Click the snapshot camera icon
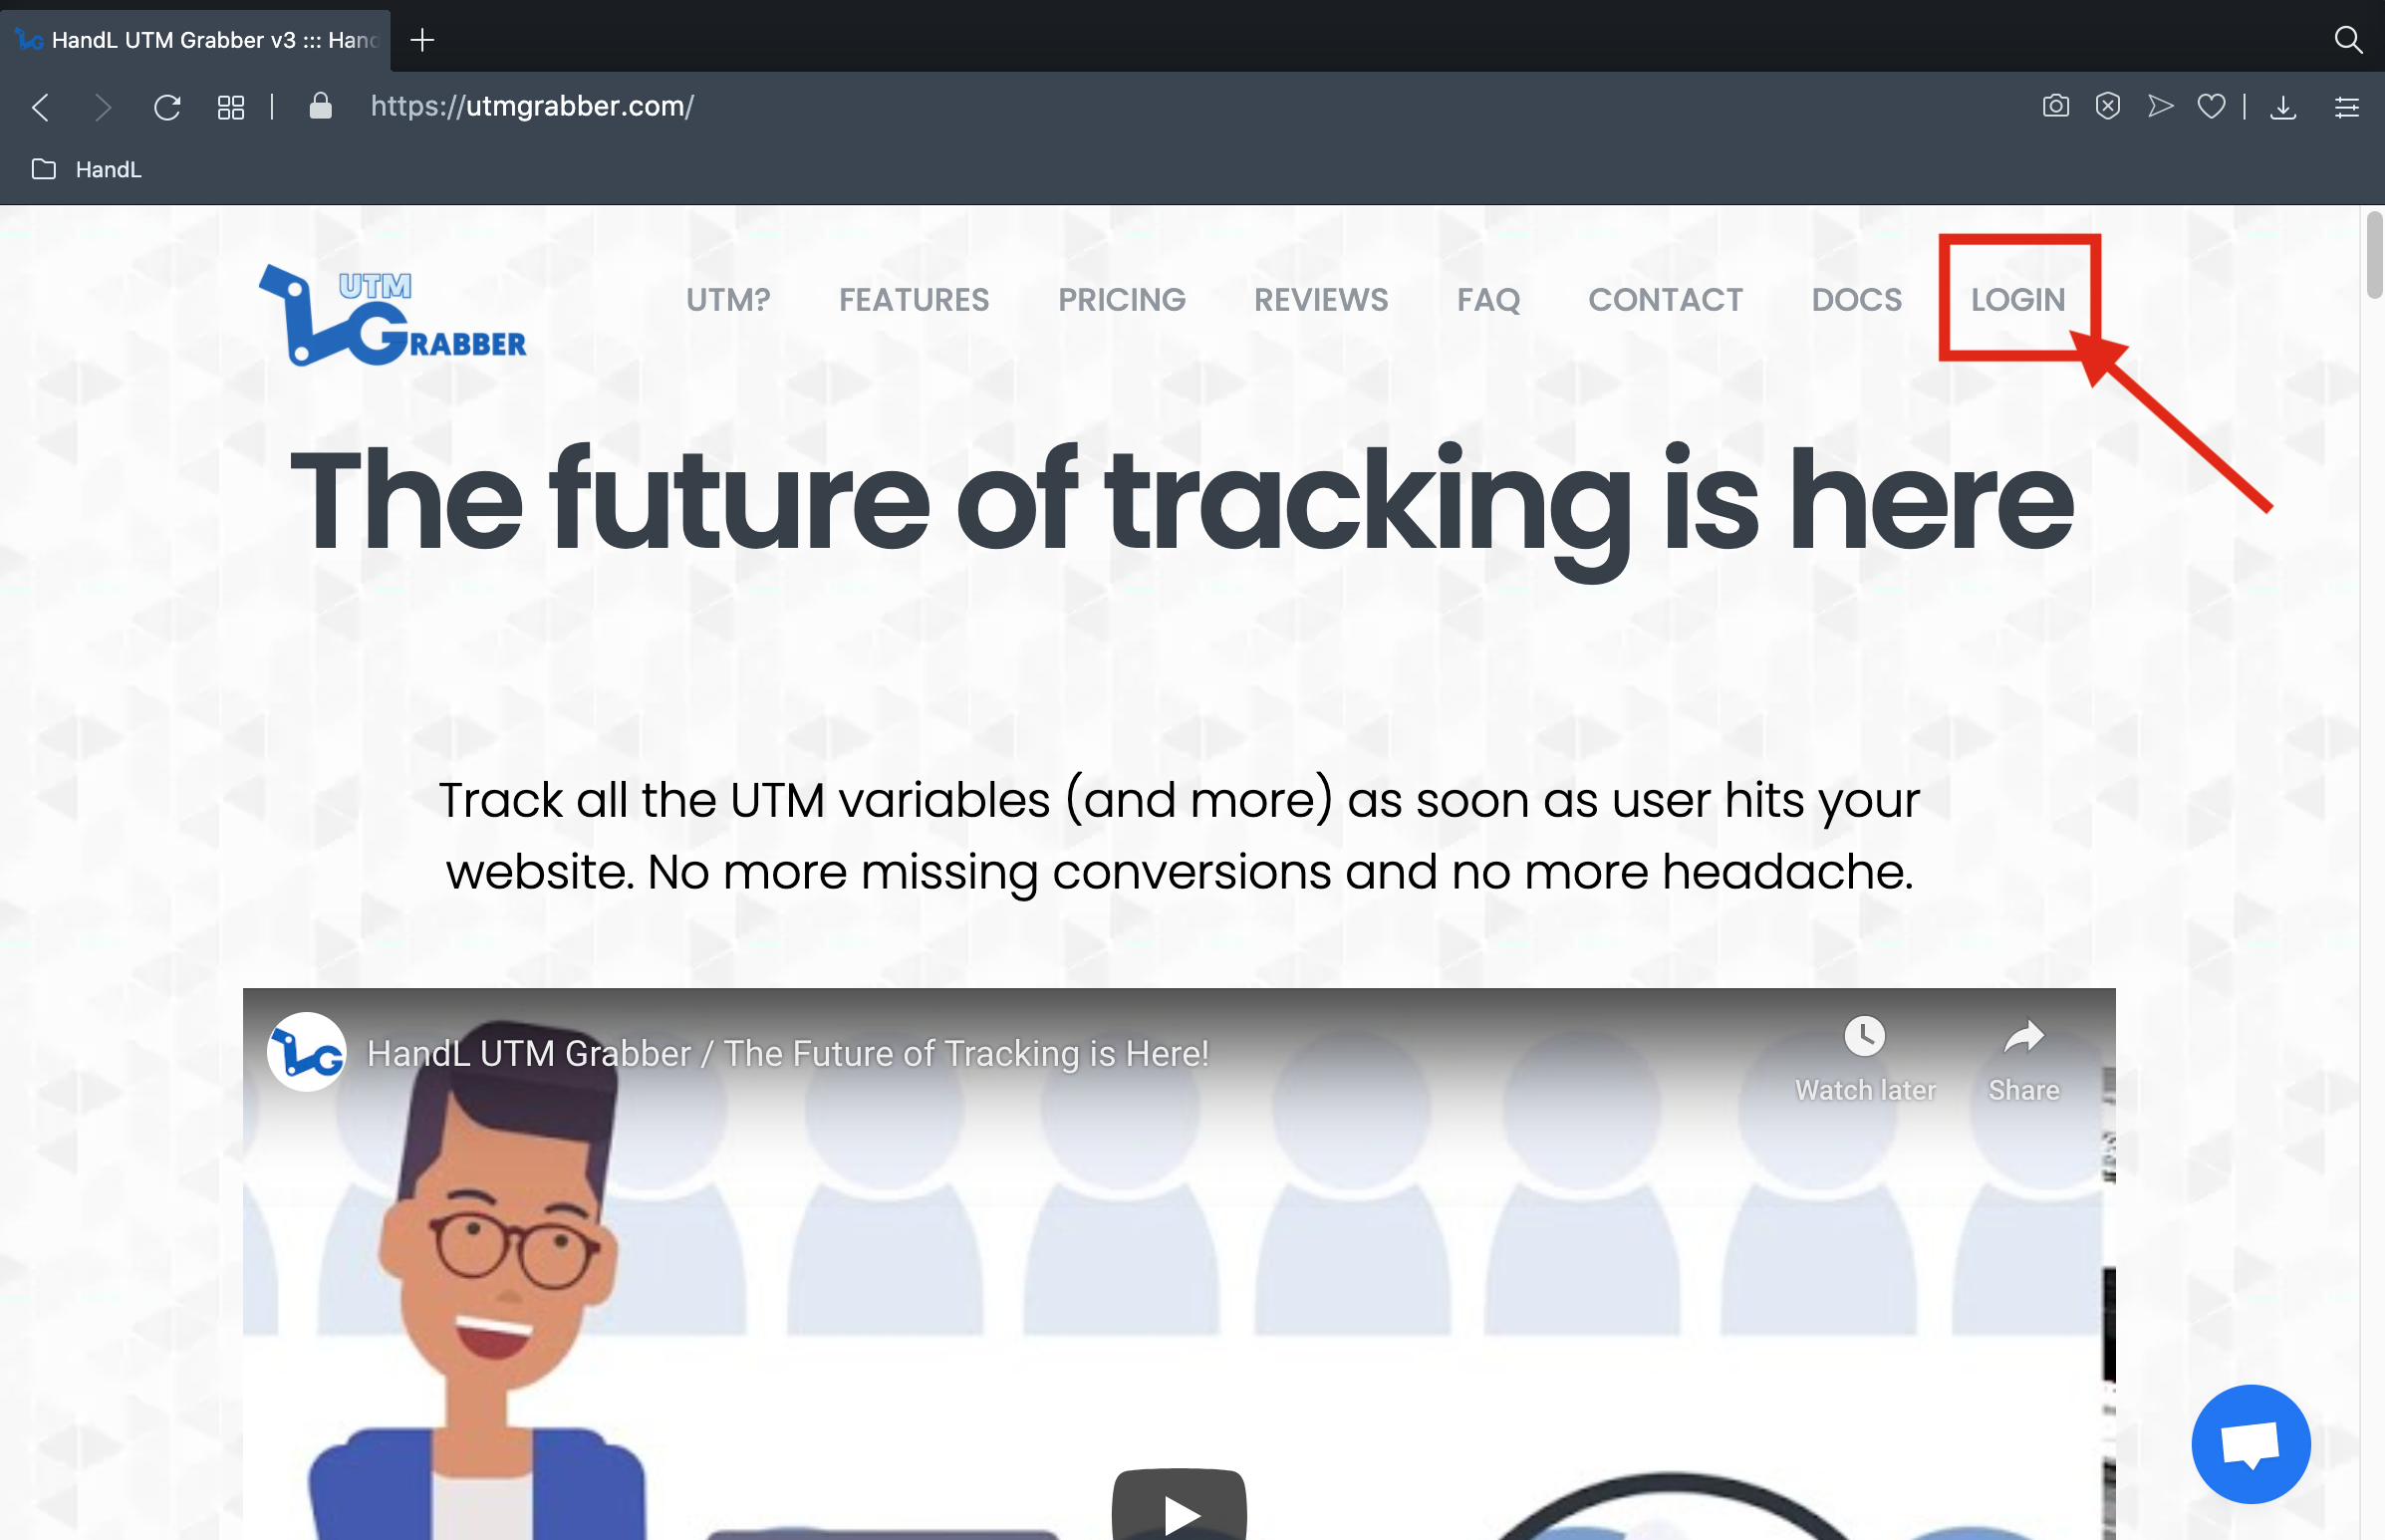Viewport: 2385px width, 1540px height. pos(2055,106)
